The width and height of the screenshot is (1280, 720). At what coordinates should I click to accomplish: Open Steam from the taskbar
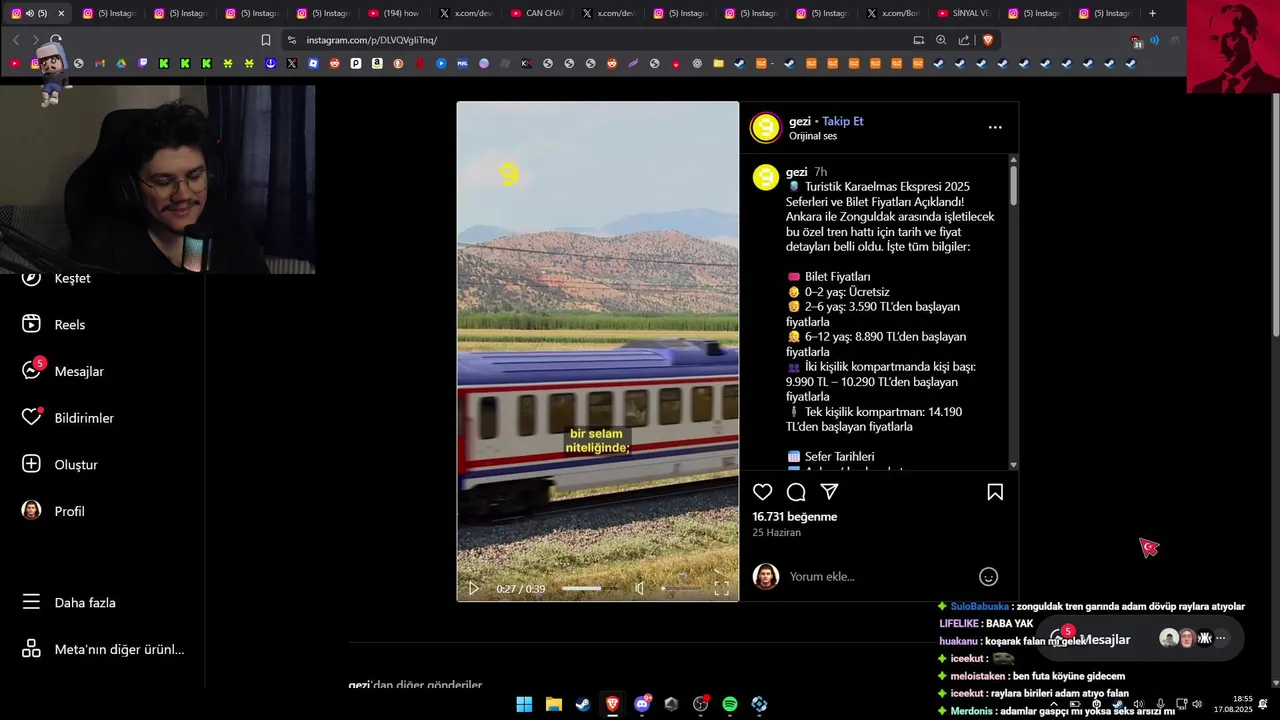(583, 704)
